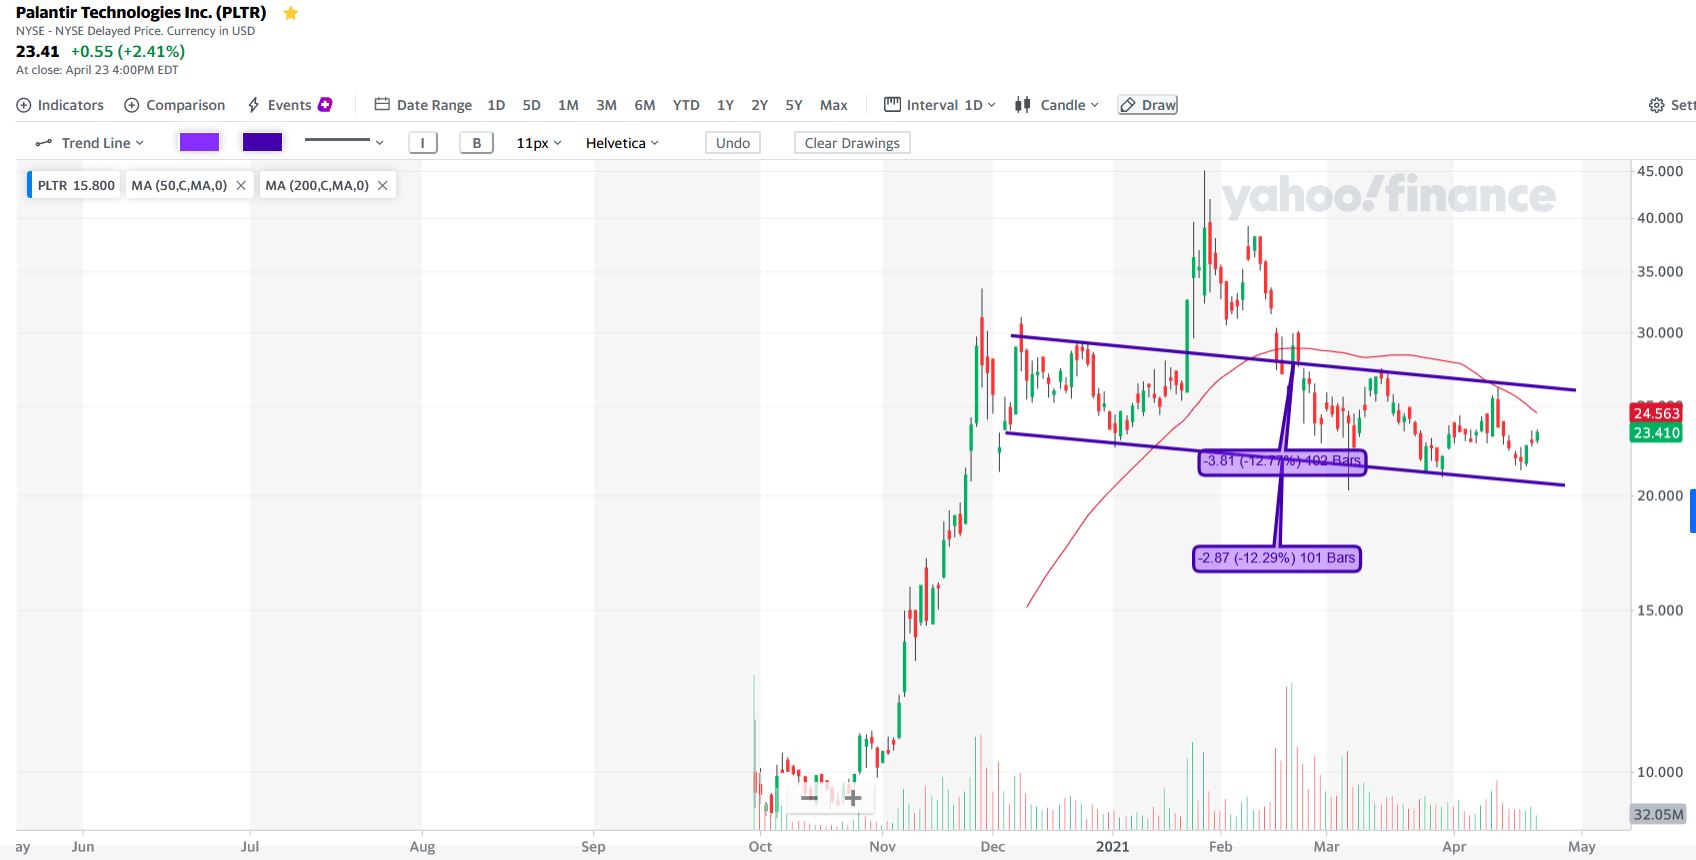The width and height of the screenshot is (1696, 860).
Task: Pick the light purple fill color swatch
Action: tap(199, 142)
